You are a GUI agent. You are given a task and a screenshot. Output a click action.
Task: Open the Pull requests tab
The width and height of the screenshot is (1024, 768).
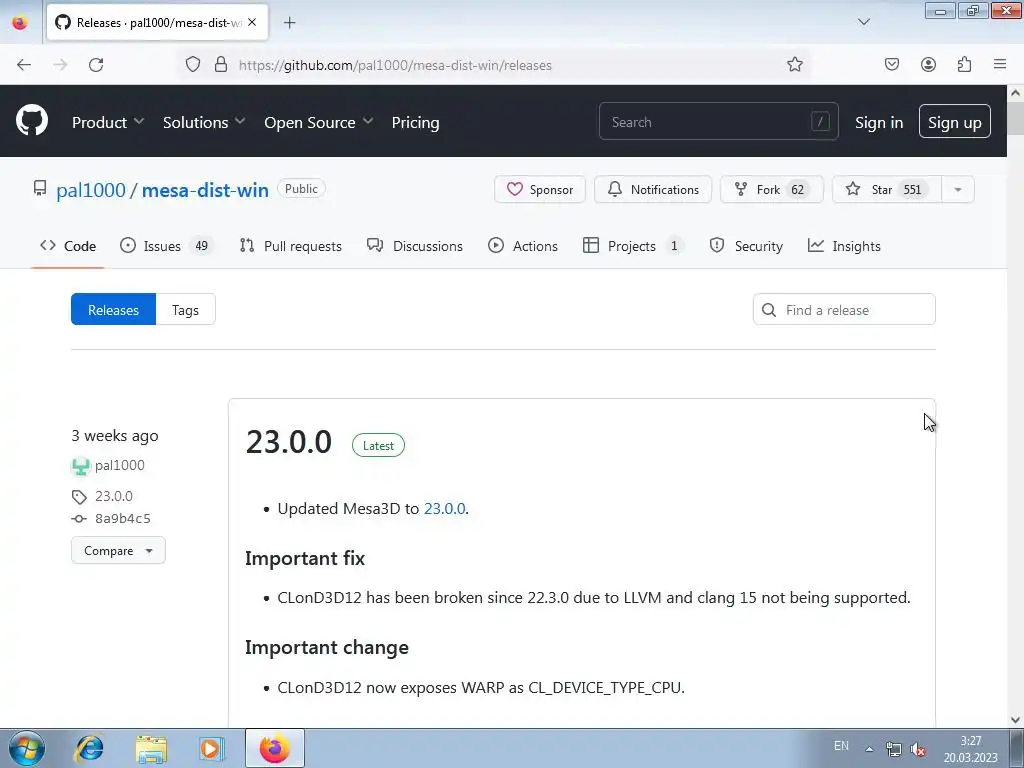(x=291, y=246)
